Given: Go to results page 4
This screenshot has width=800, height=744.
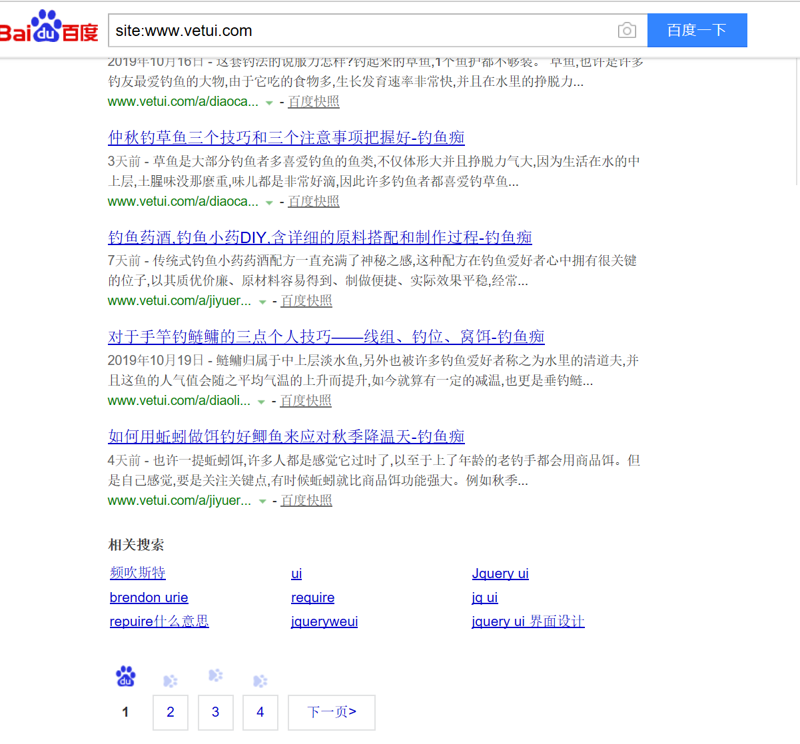Looking at the screenshot, I should point(260,712).
